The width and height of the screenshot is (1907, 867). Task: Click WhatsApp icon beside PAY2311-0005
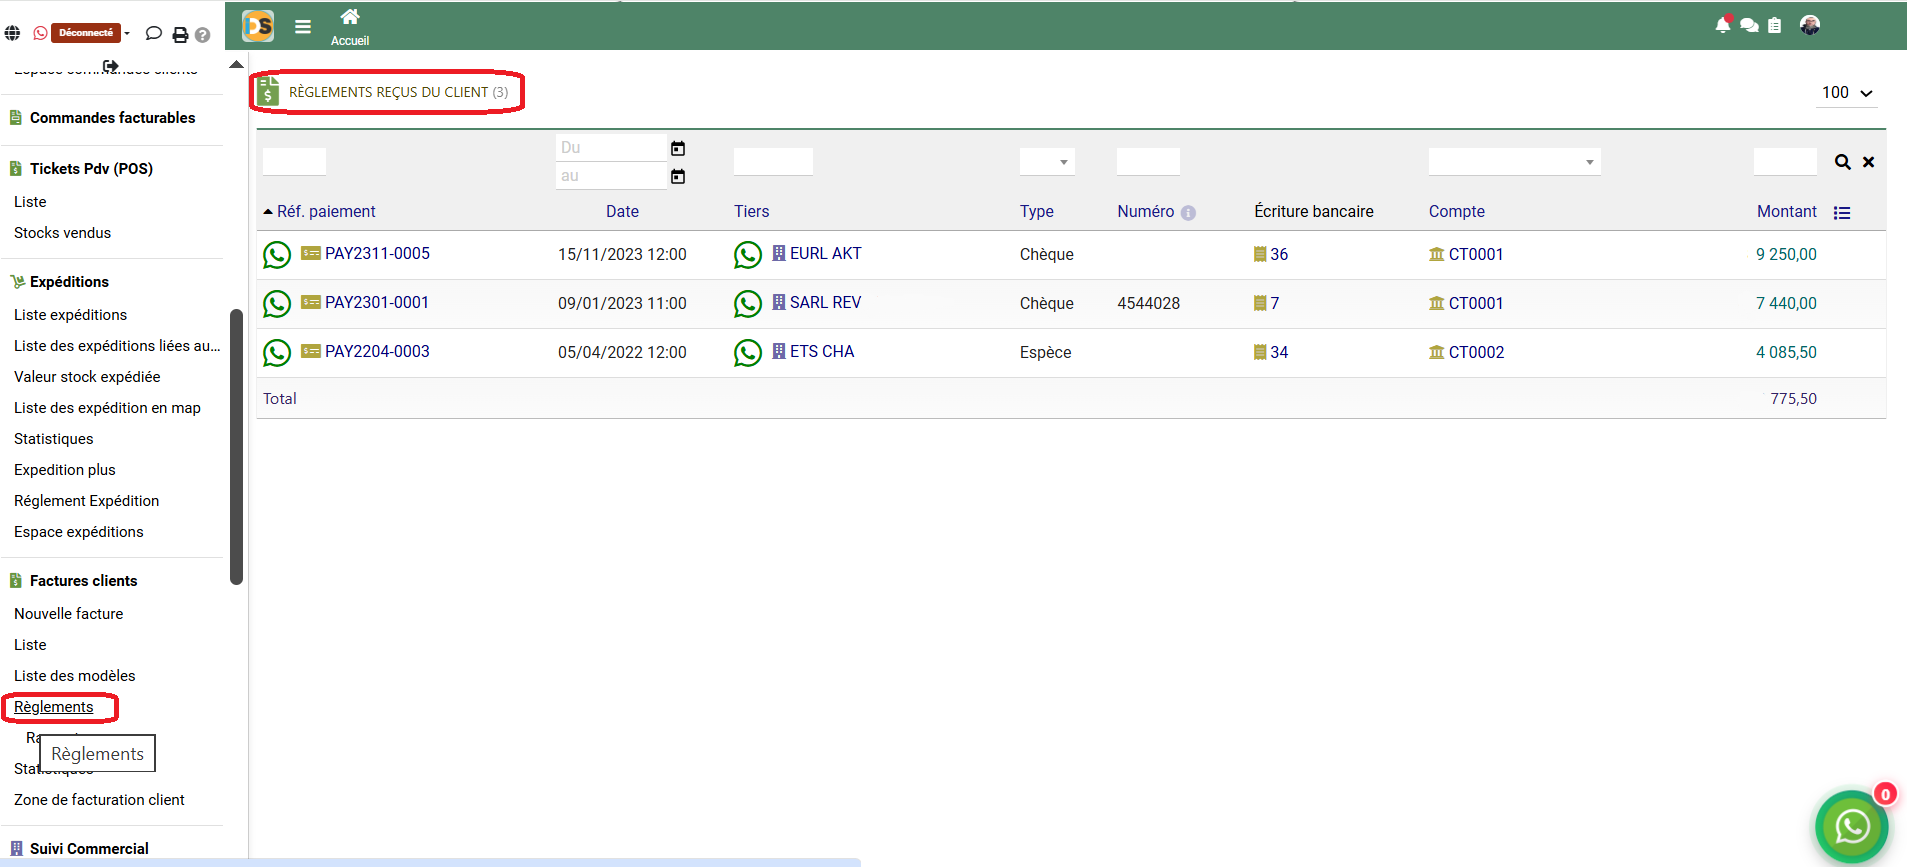pos(277,255)
